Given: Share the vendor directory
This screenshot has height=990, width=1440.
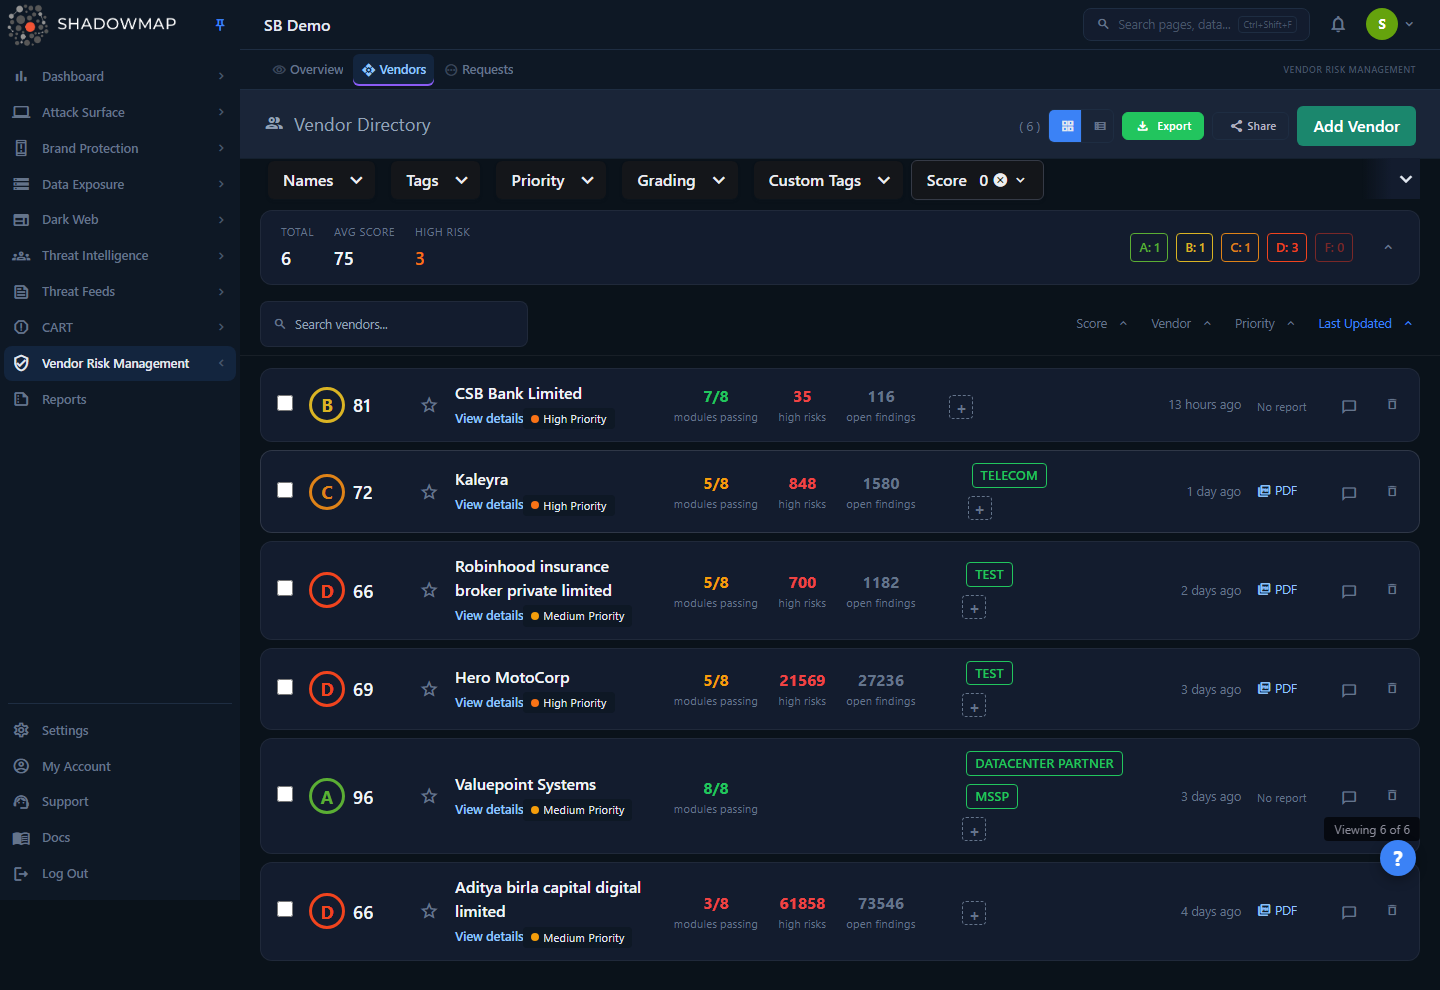Looking at the screenshot, I should [1253, 126].
